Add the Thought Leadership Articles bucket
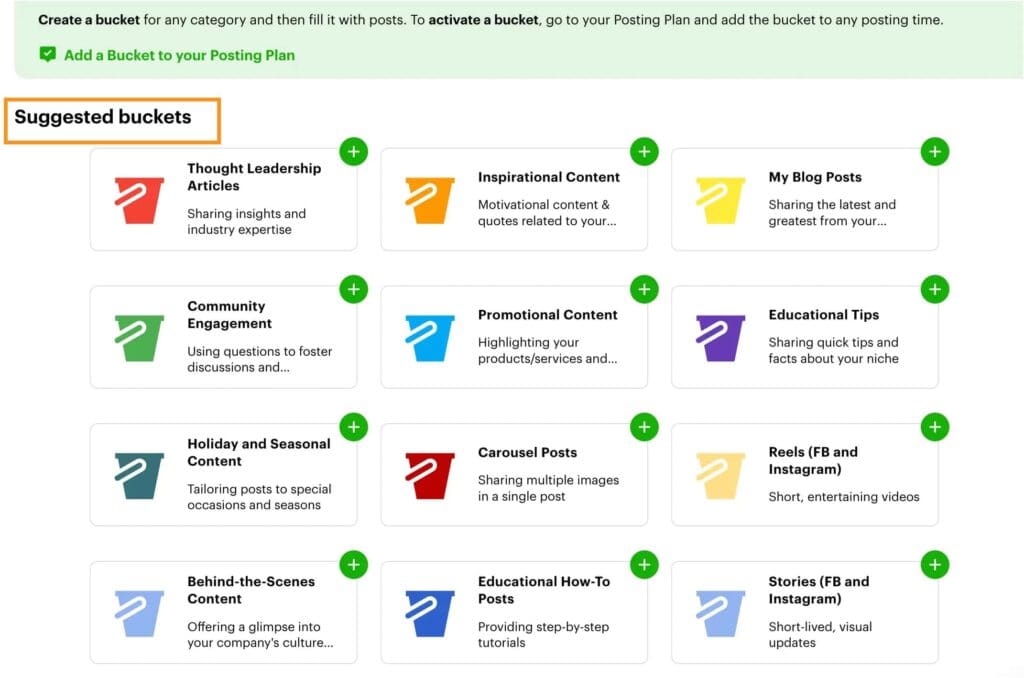This screenshot has width=1024, height=678. (353, 151)
